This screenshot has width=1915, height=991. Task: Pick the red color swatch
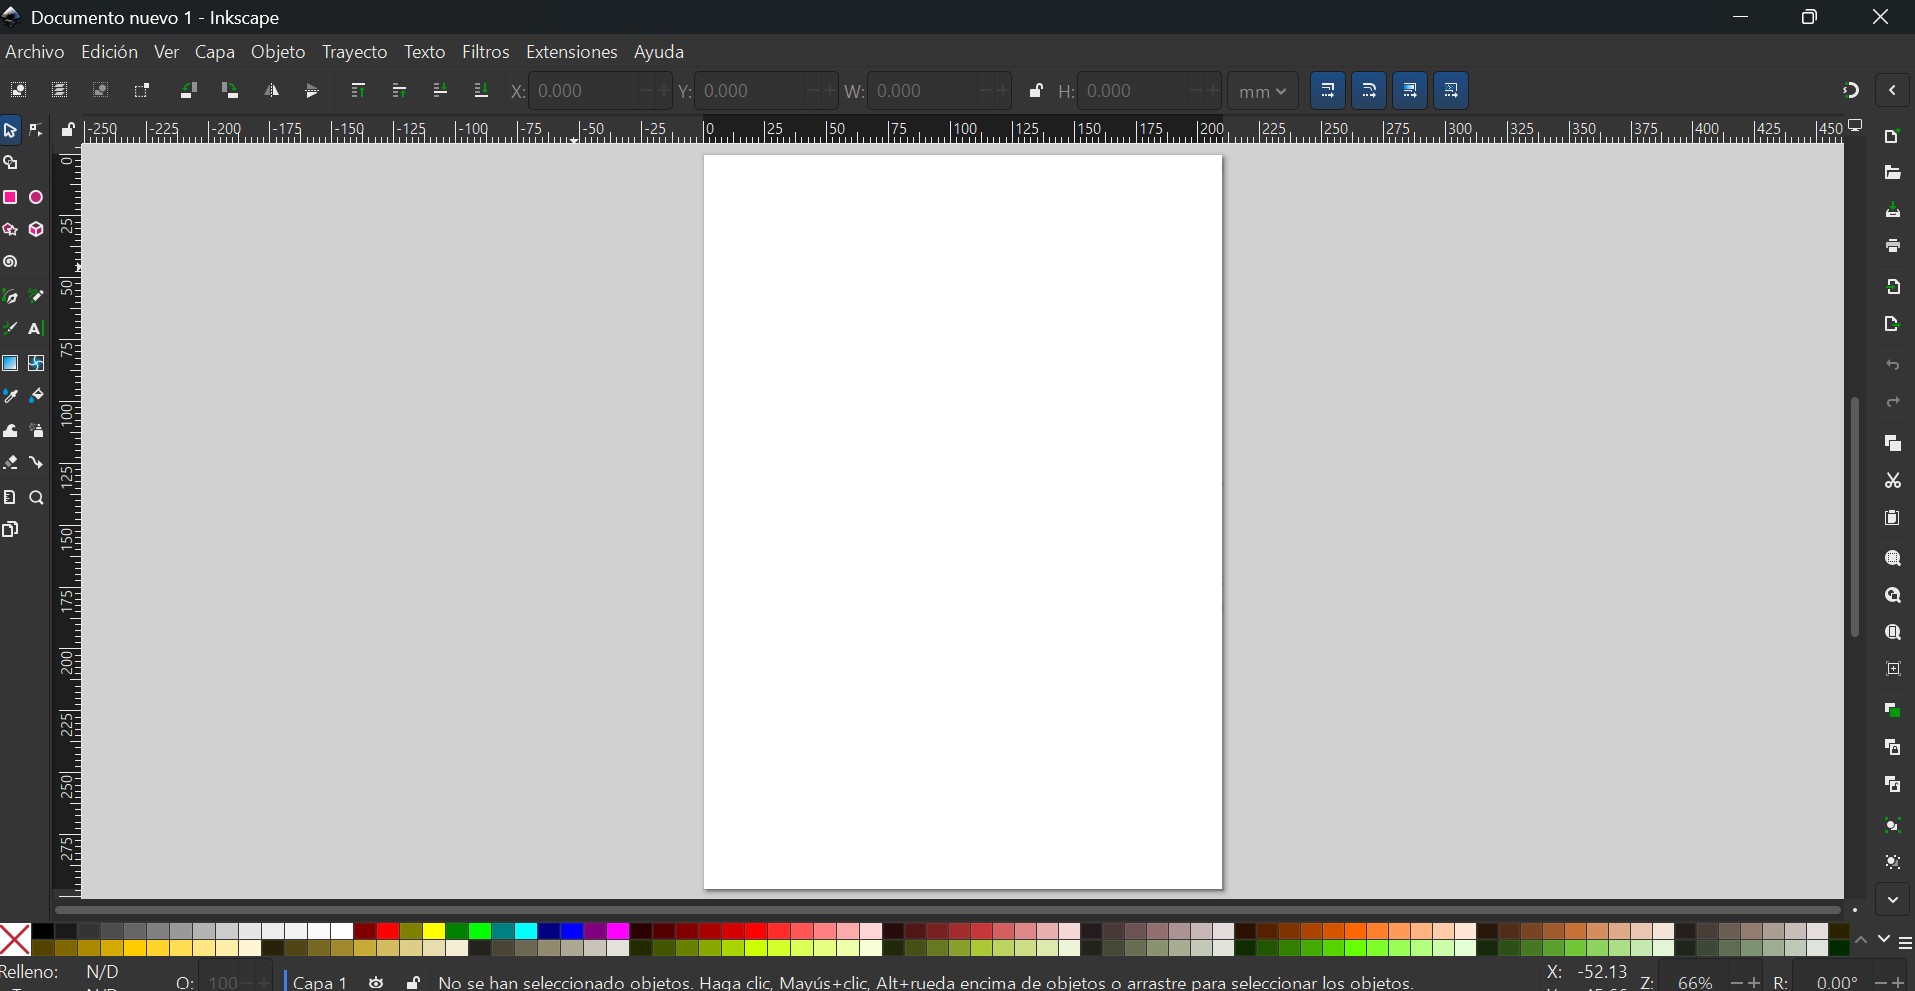tap(389, 932)
